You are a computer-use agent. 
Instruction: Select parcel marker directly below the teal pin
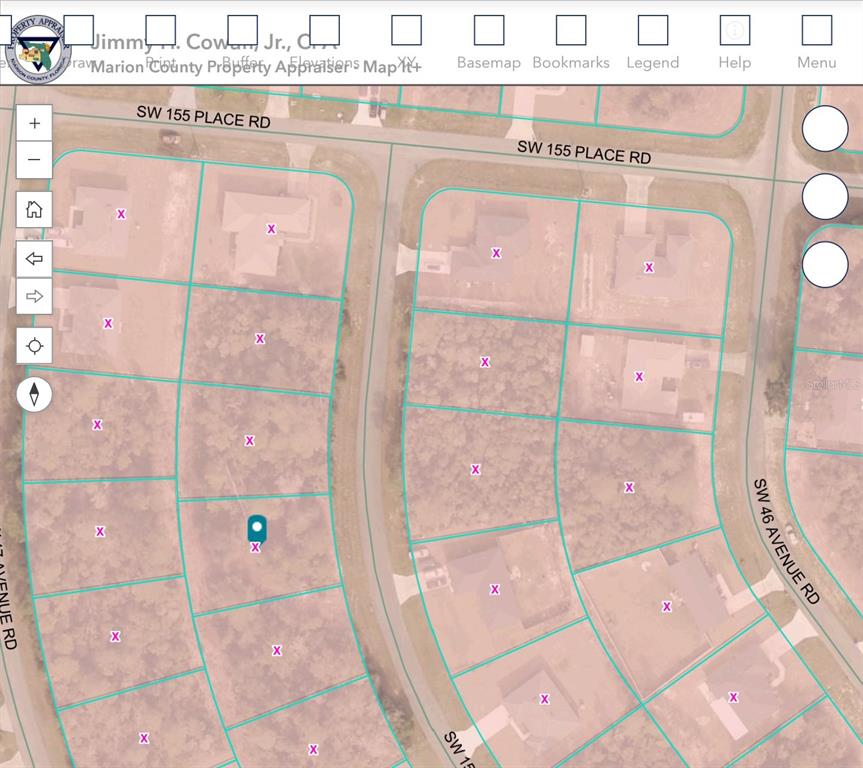[x=256, y=548]
